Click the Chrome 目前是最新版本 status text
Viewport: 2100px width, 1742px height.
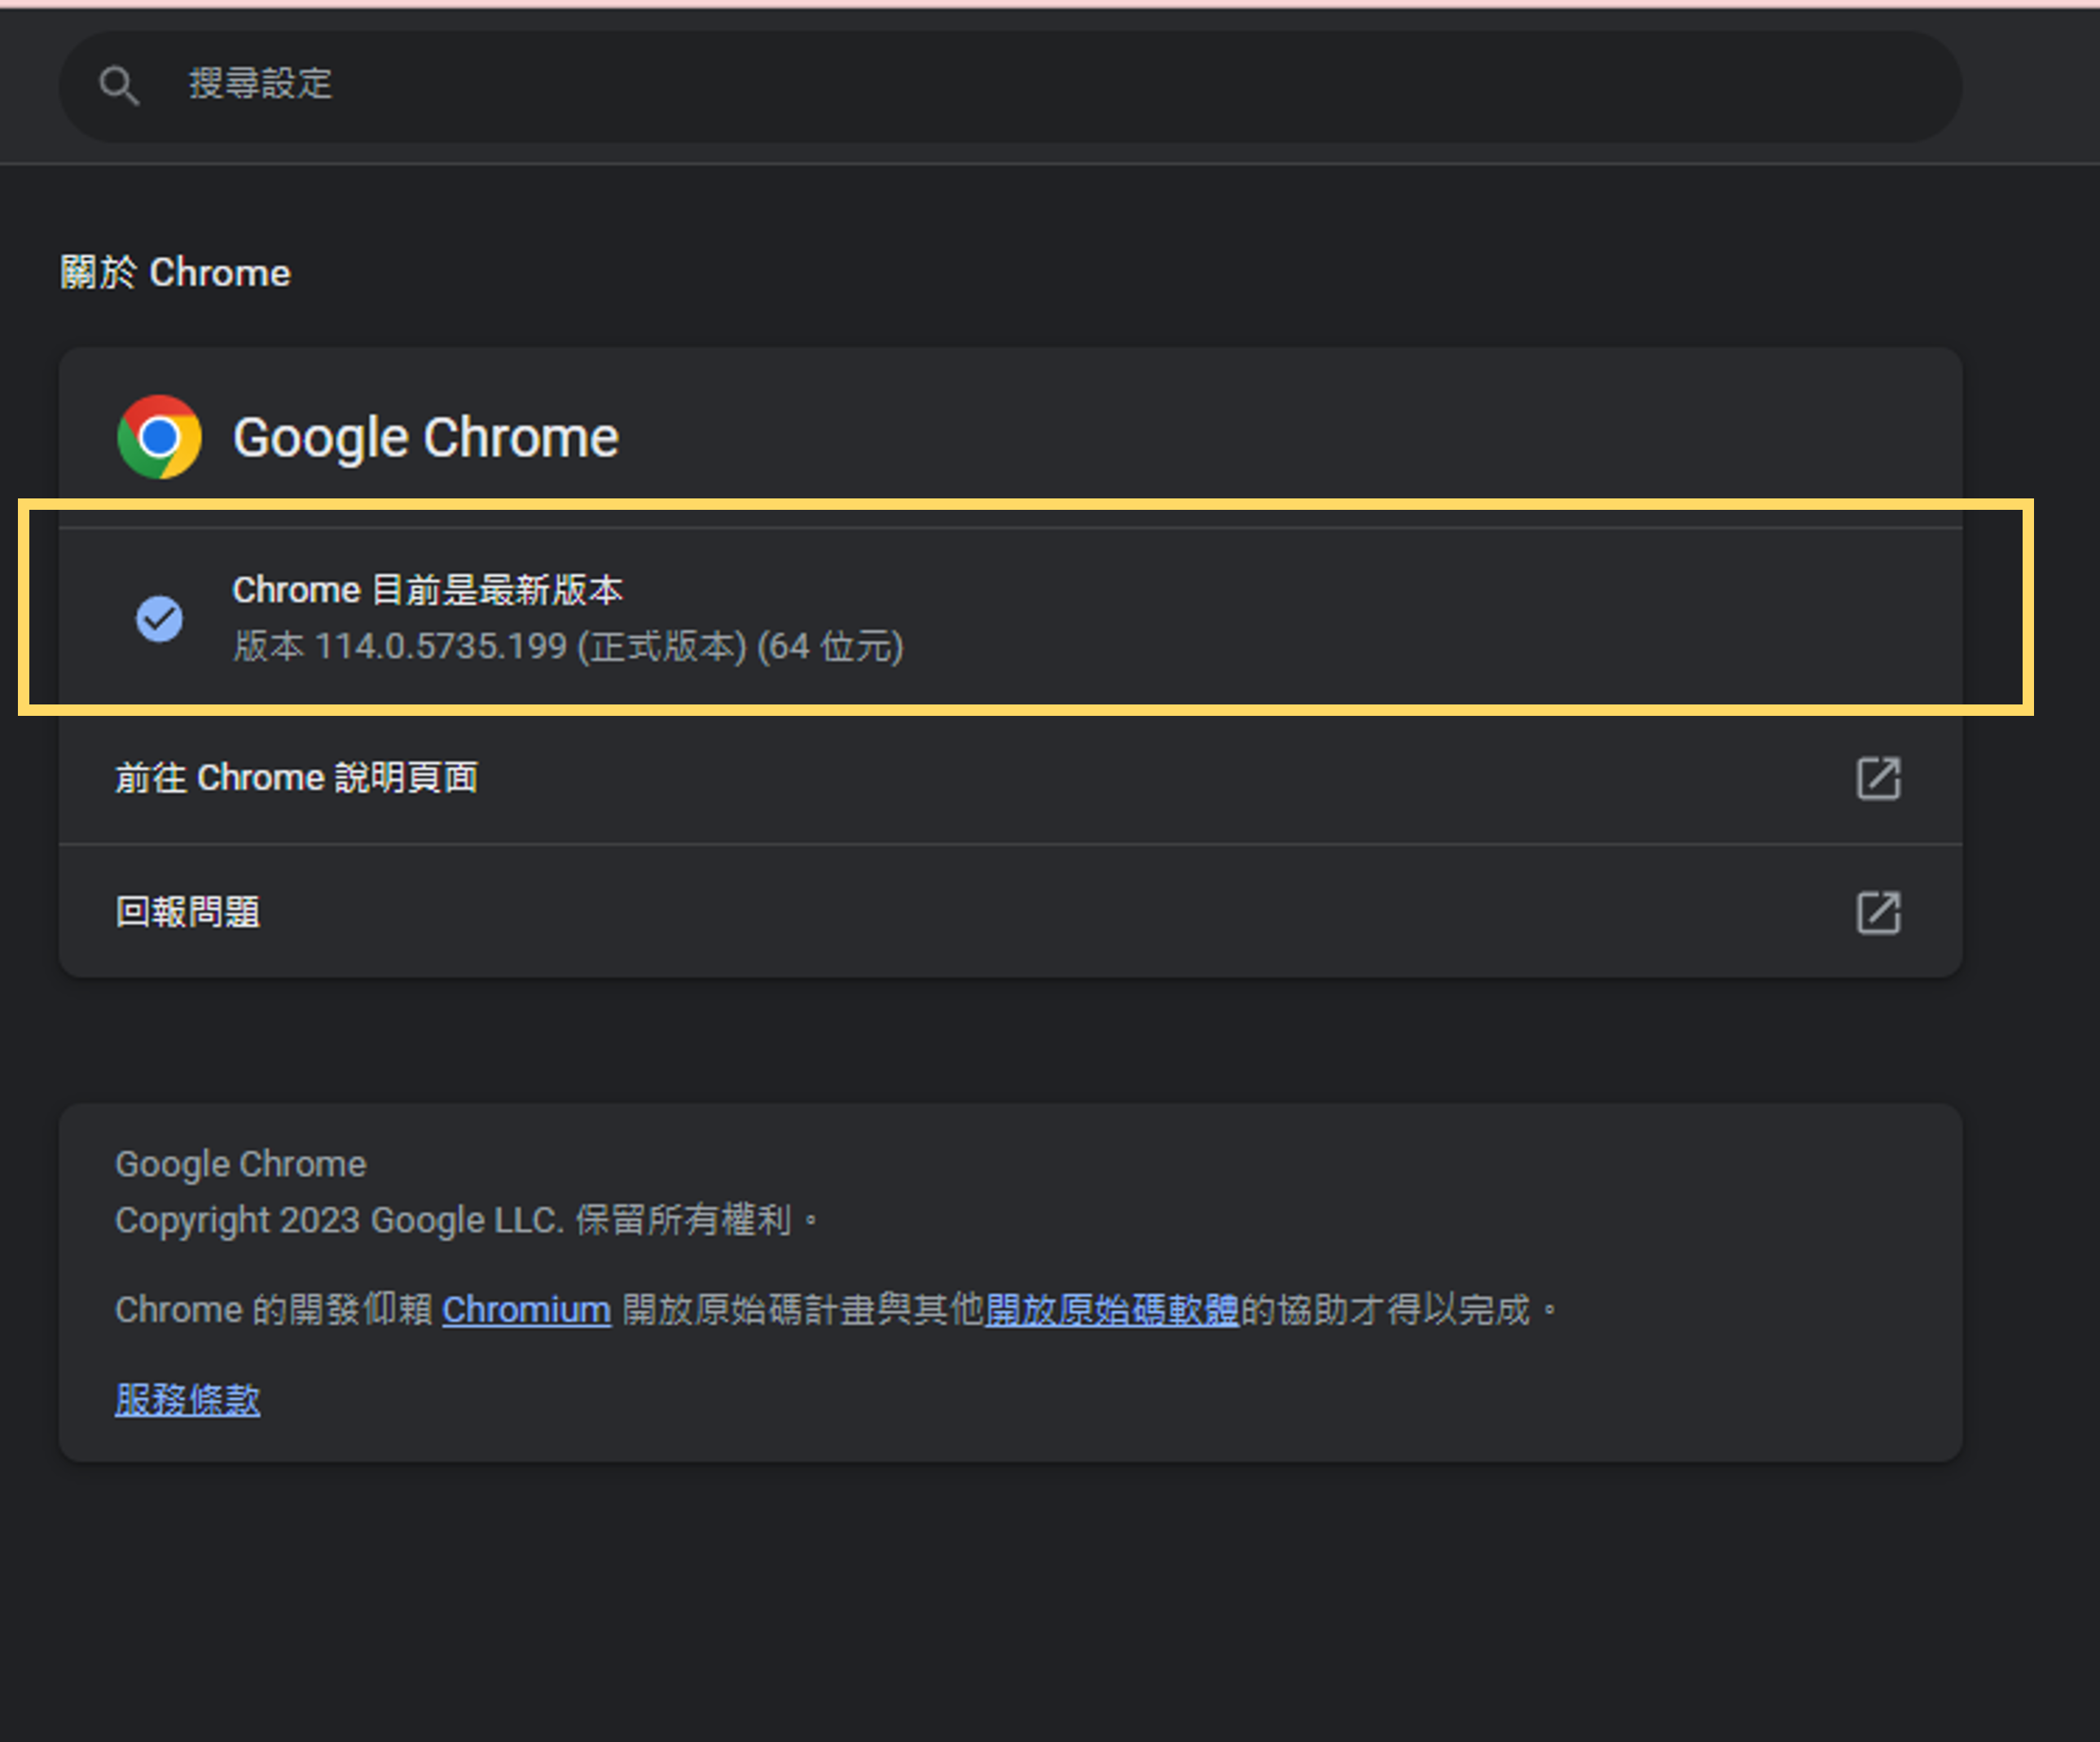tap(427, 590)
